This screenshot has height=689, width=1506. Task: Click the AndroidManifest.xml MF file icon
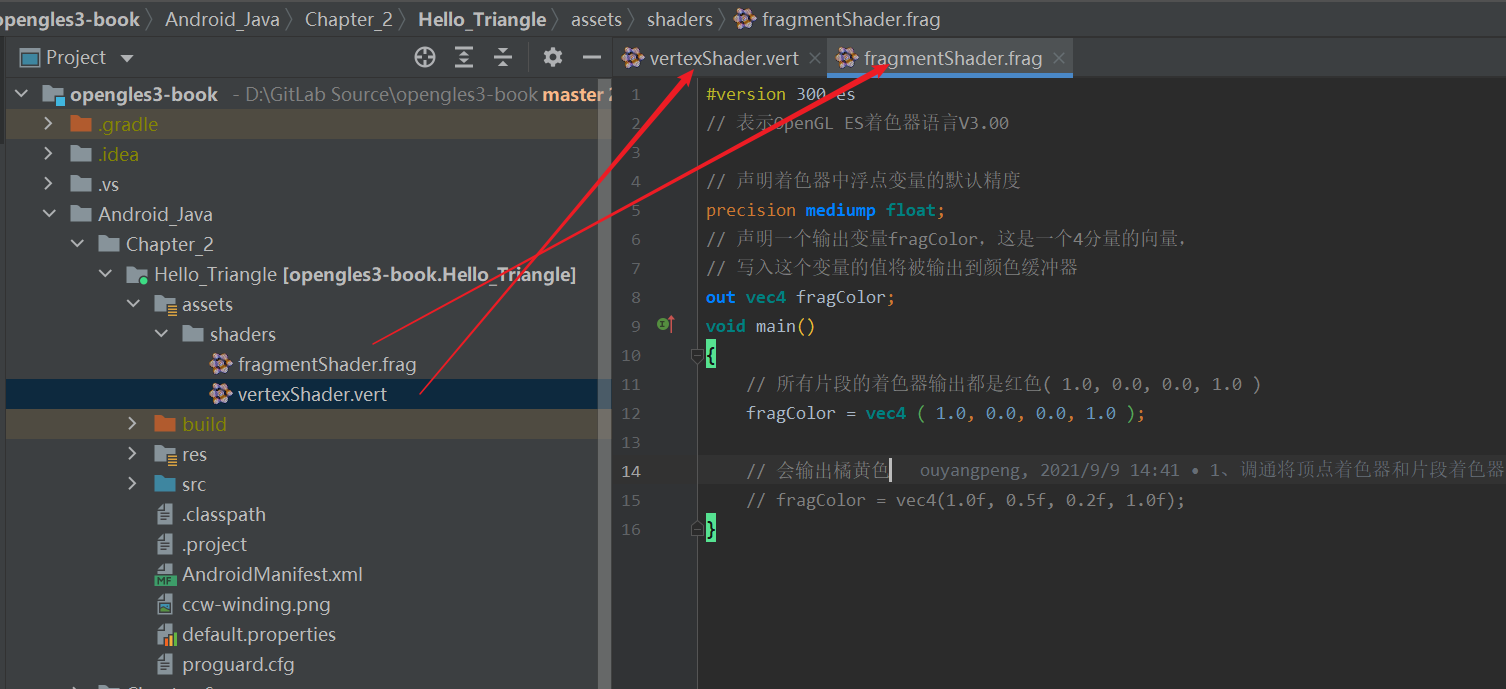[165, 574]
